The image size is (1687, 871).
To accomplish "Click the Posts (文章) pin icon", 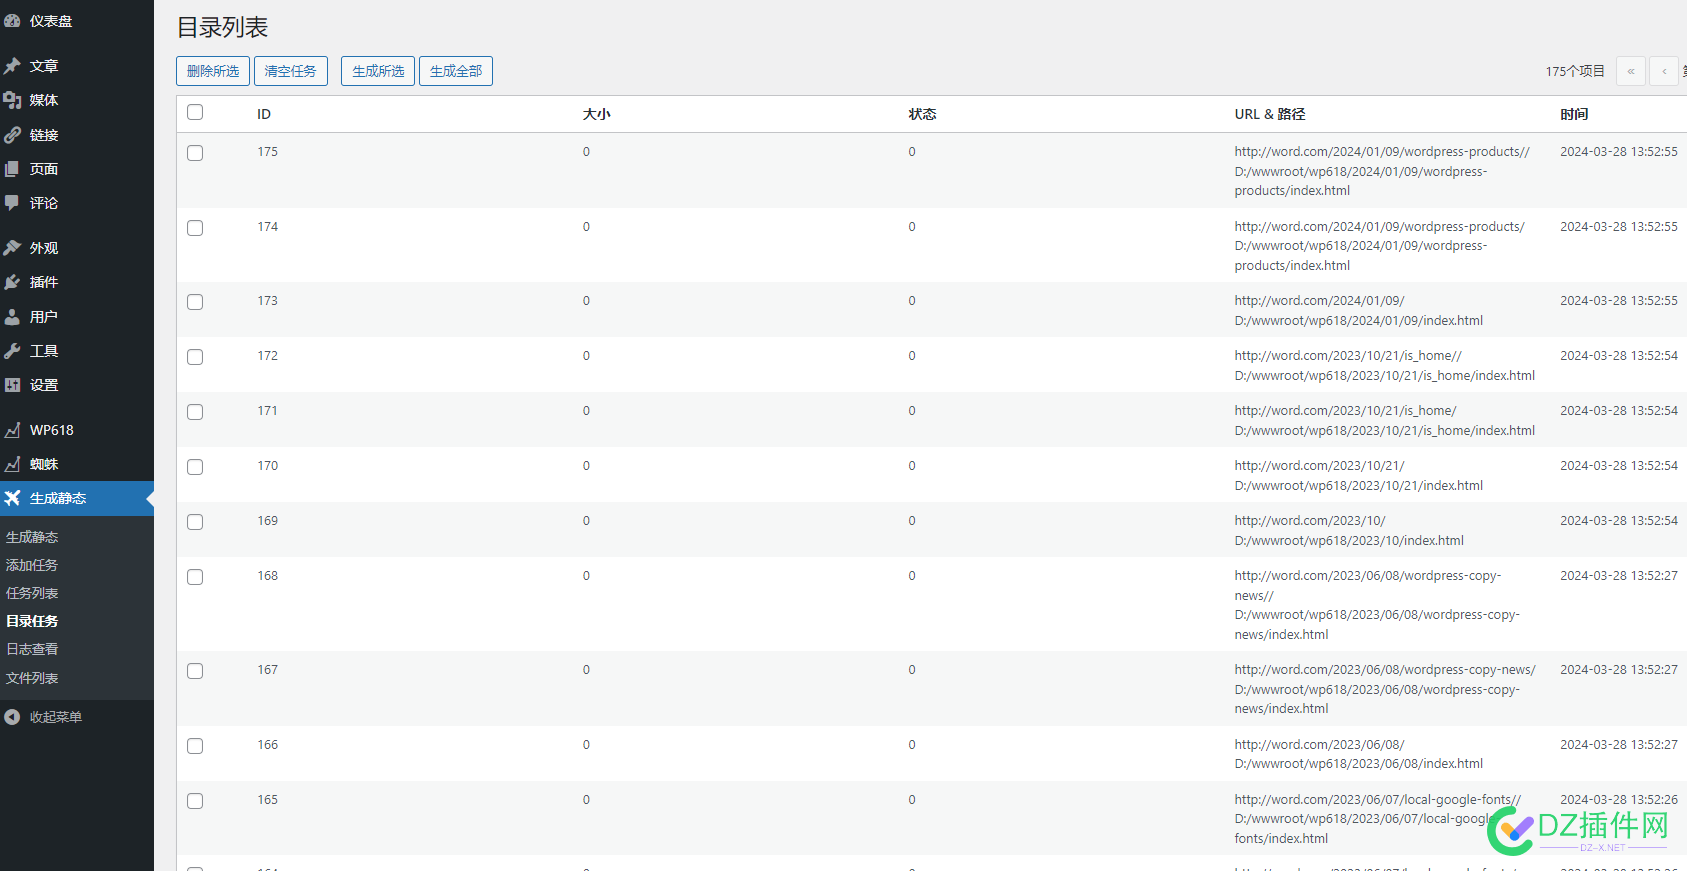I will click(x=12, y=66).
